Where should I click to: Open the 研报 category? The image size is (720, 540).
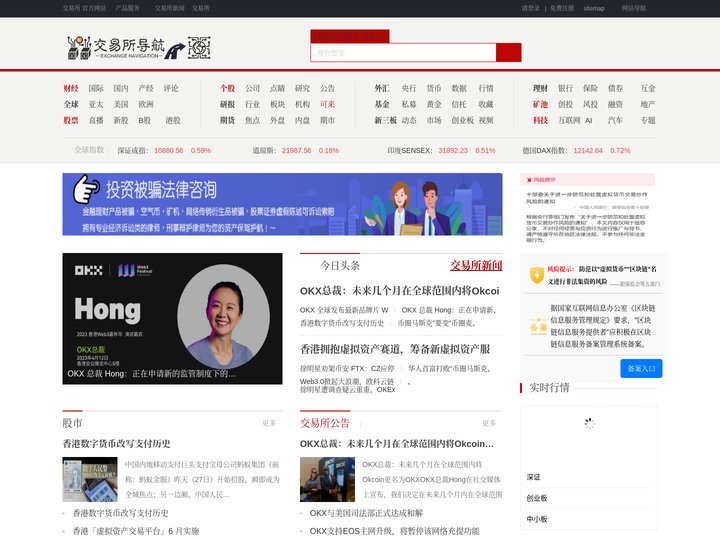[x=227, y=104]
